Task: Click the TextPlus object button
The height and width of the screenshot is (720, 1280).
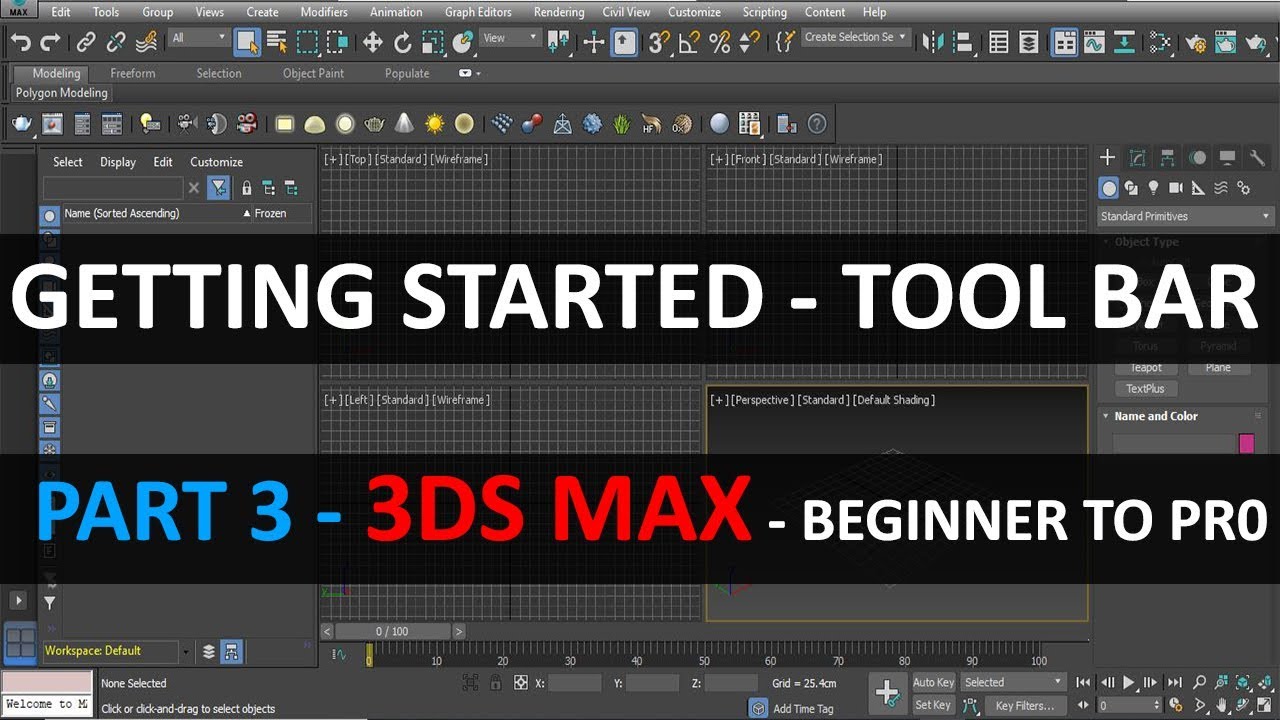Action: coord(1146,389)
